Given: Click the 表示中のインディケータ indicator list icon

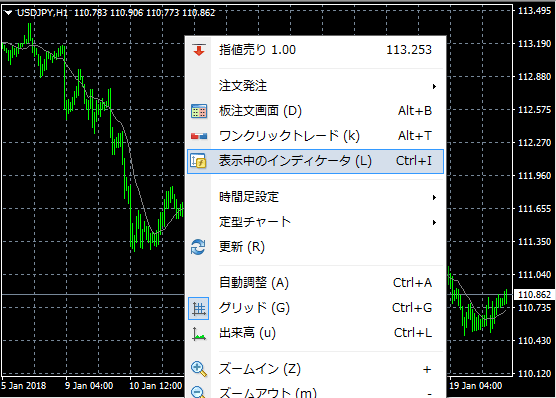Looking at the screenshot, I should 199,161.
